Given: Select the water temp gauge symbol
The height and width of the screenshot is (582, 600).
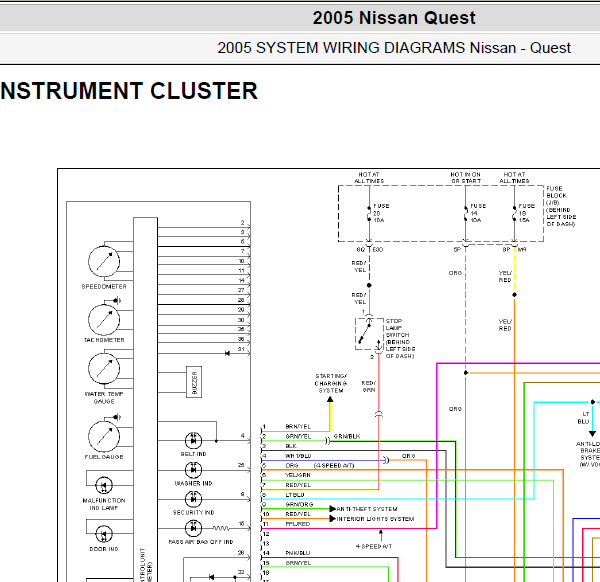Looking at the screenshot, I should (x=104, y=368).
